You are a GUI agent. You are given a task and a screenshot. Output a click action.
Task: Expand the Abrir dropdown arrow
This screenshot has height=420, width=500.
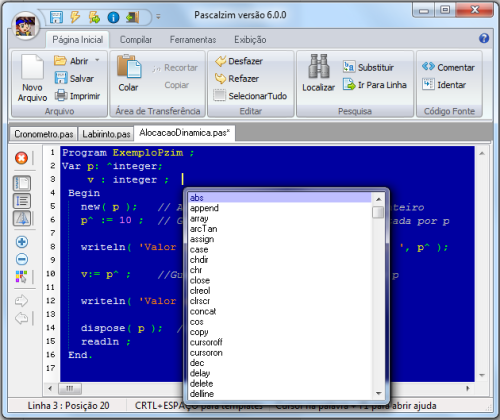tap(97, 60)
